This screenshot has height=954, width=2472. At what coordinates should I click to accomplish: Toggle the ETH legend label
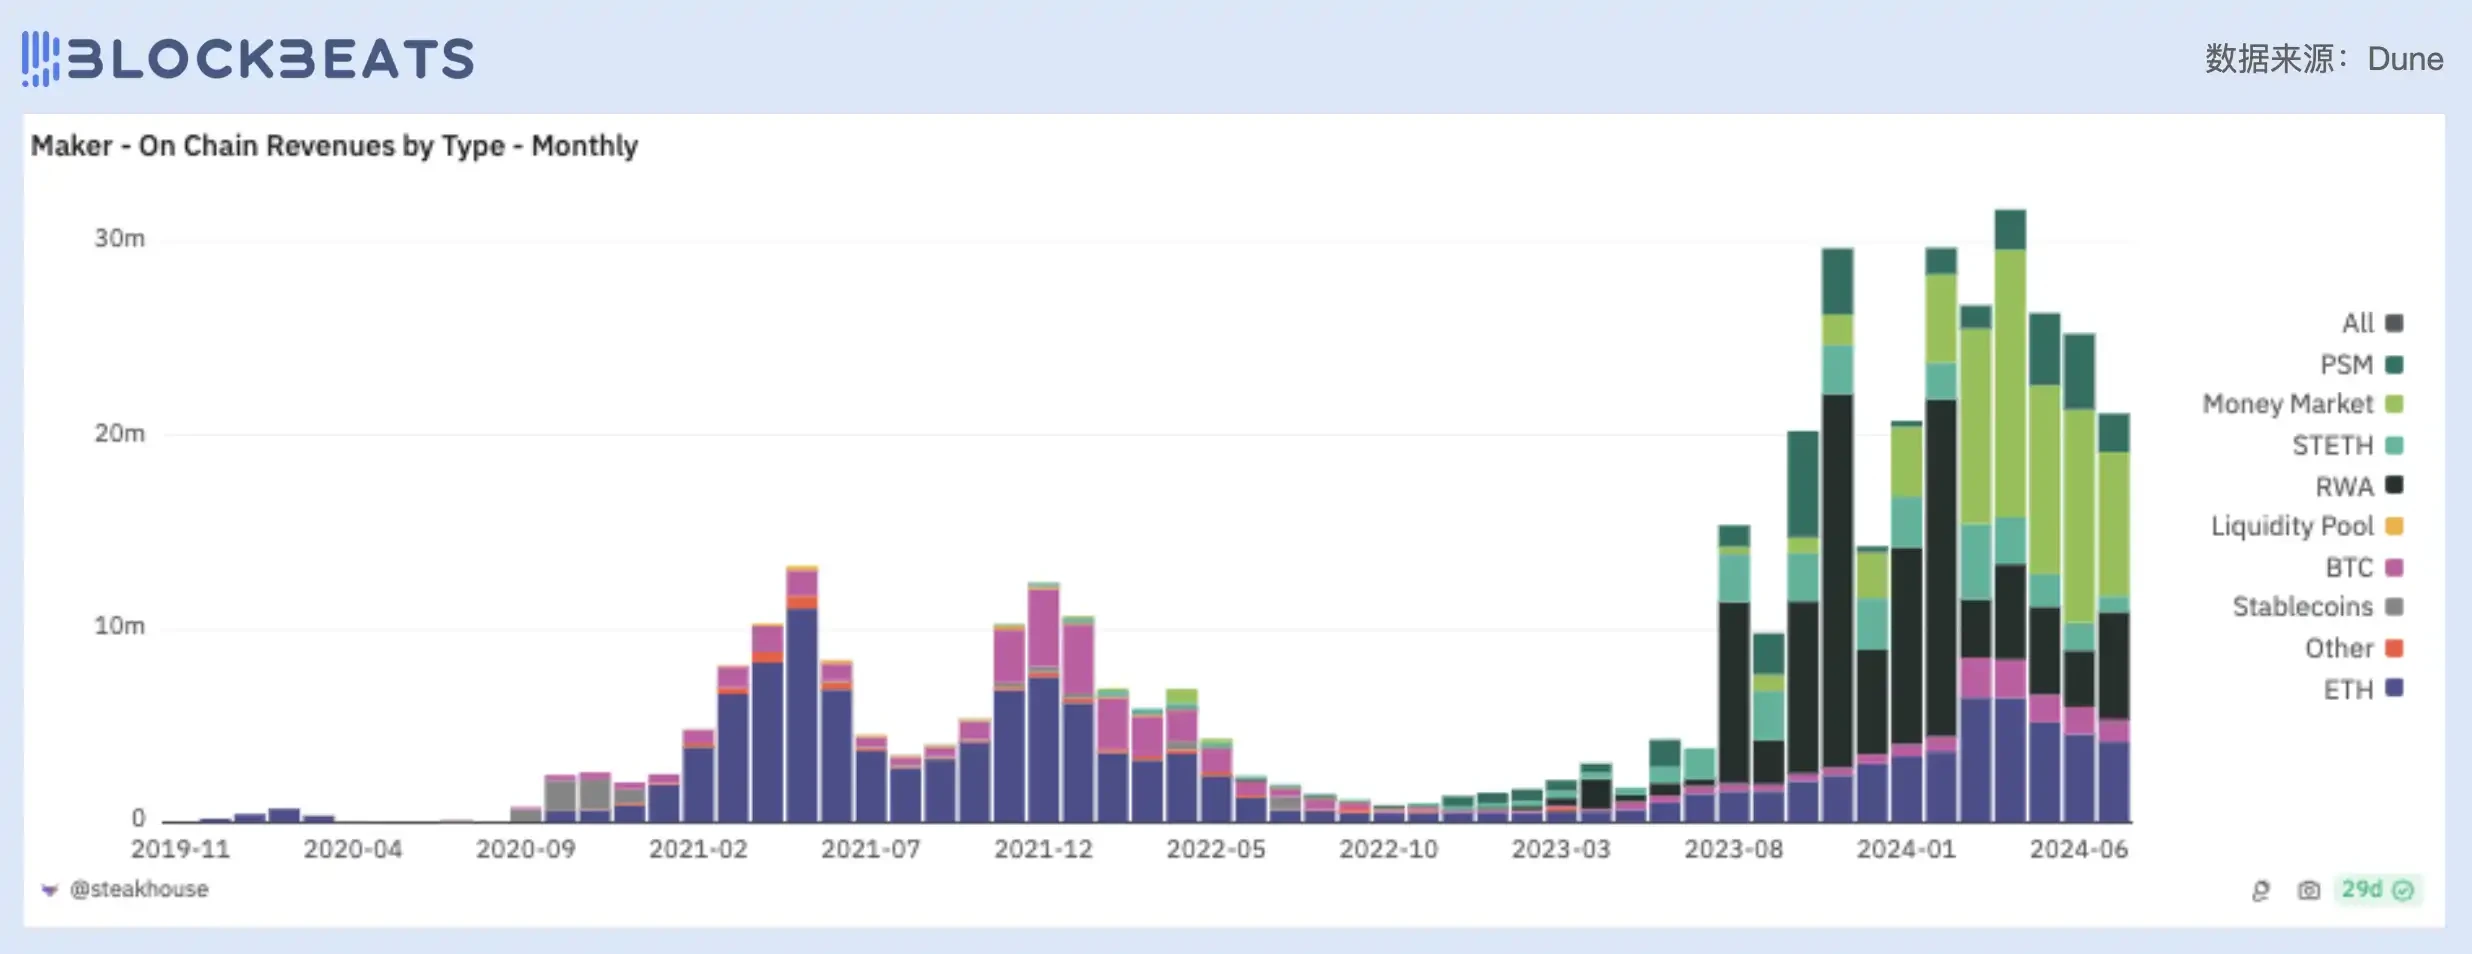[x=2347, y=689]
